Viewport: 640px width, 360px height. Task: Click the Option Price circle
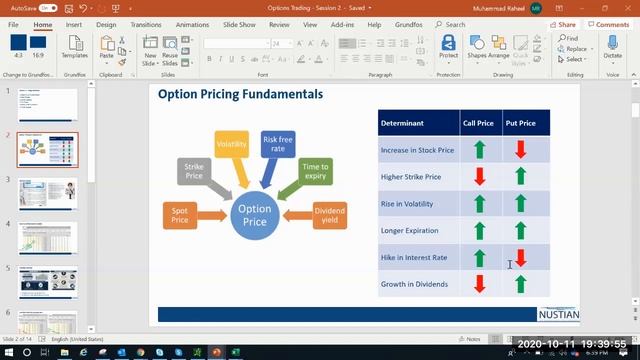(x=255, y=215)
